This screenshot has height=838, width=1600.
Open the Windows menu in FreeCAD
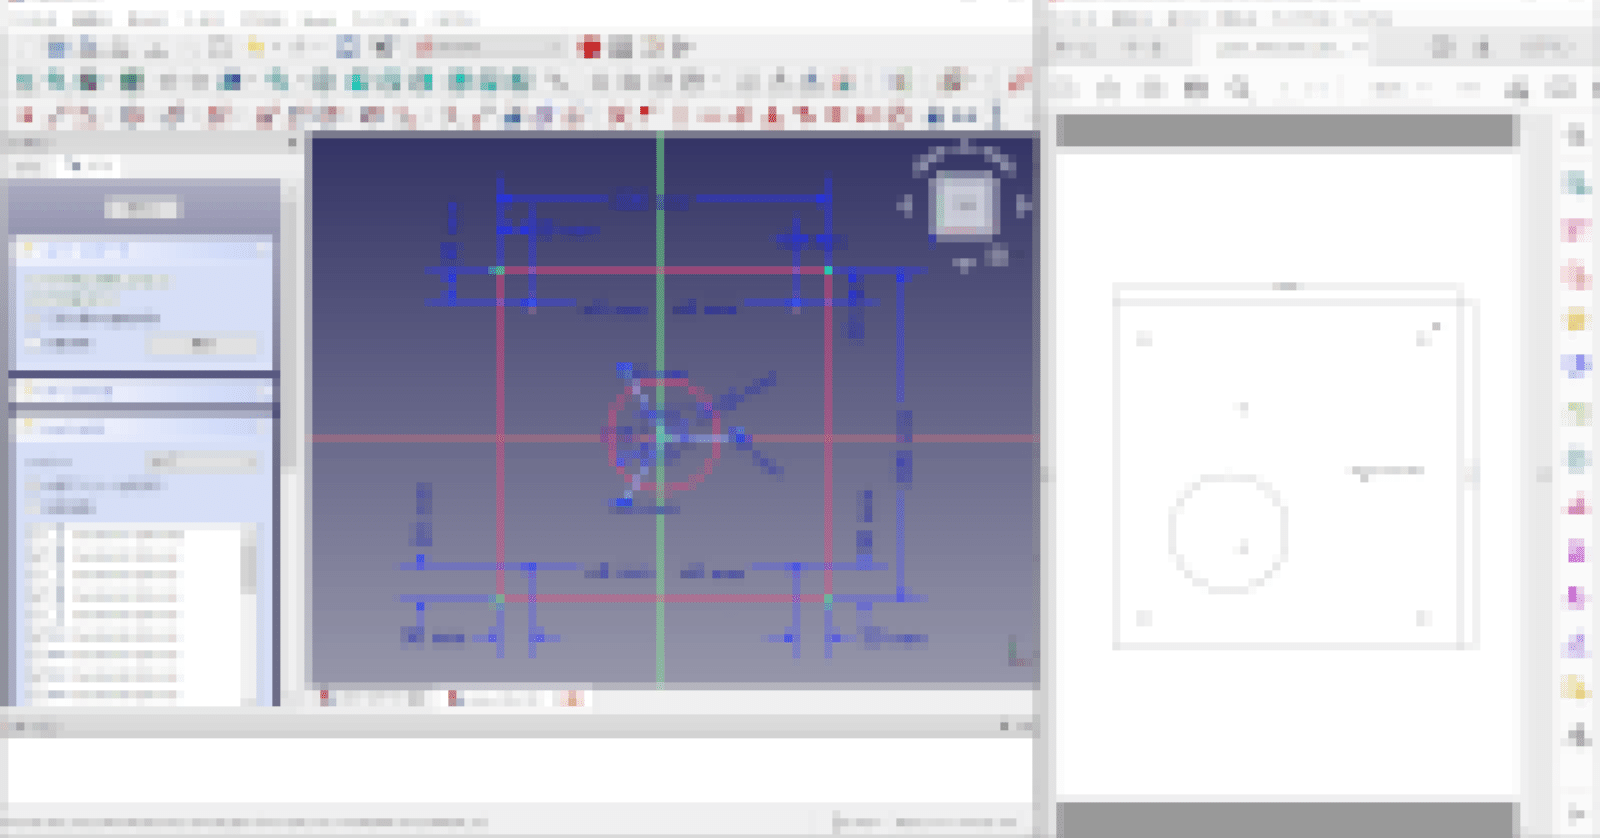pos(384,19)
